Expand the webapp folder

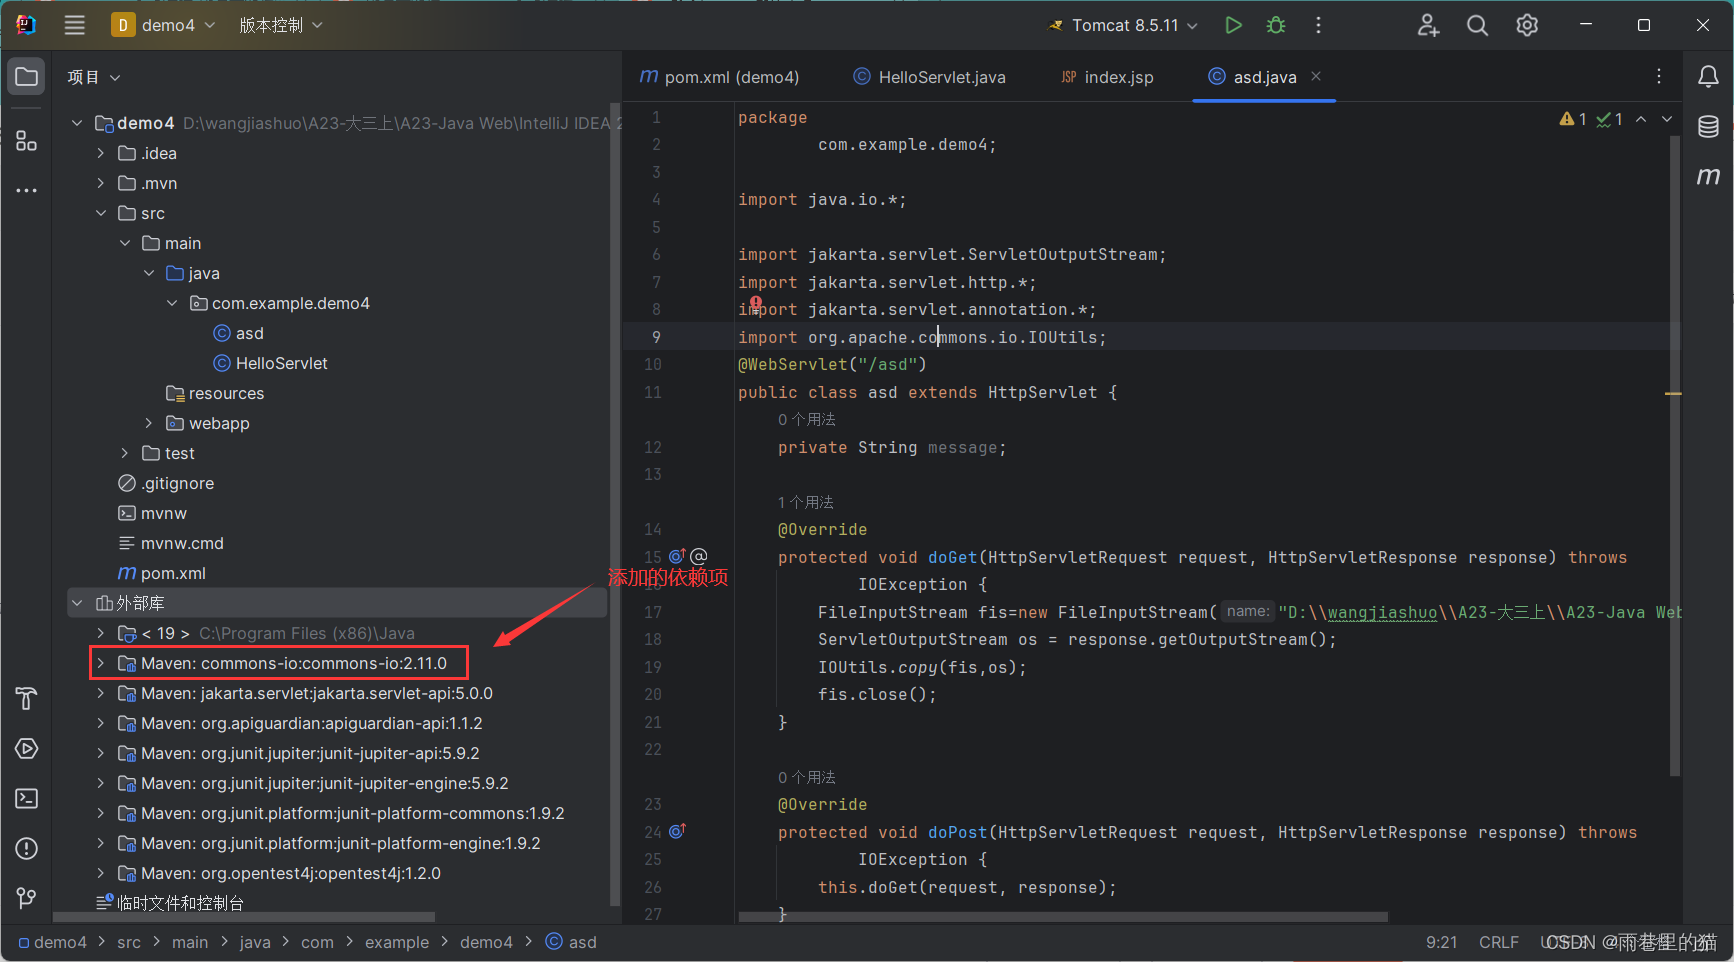tap(148, 423)
